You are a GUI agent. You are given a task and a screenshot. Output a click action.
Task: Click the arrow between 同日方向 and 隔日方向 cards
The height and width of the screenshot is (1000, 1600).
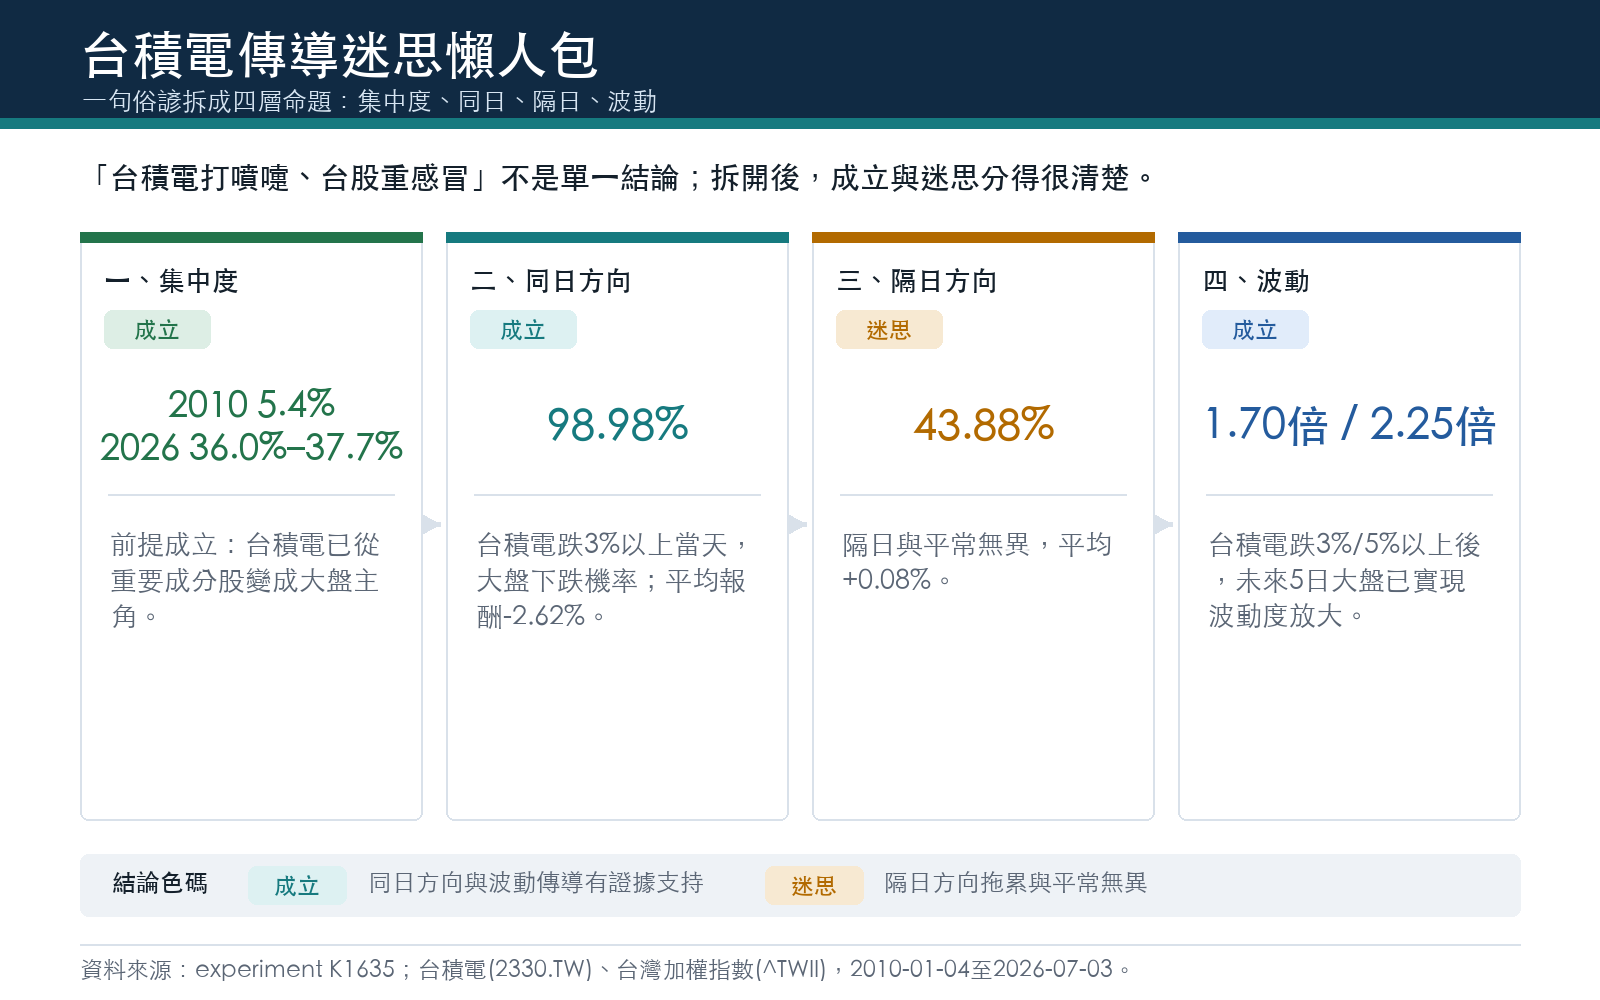[797, 524]
